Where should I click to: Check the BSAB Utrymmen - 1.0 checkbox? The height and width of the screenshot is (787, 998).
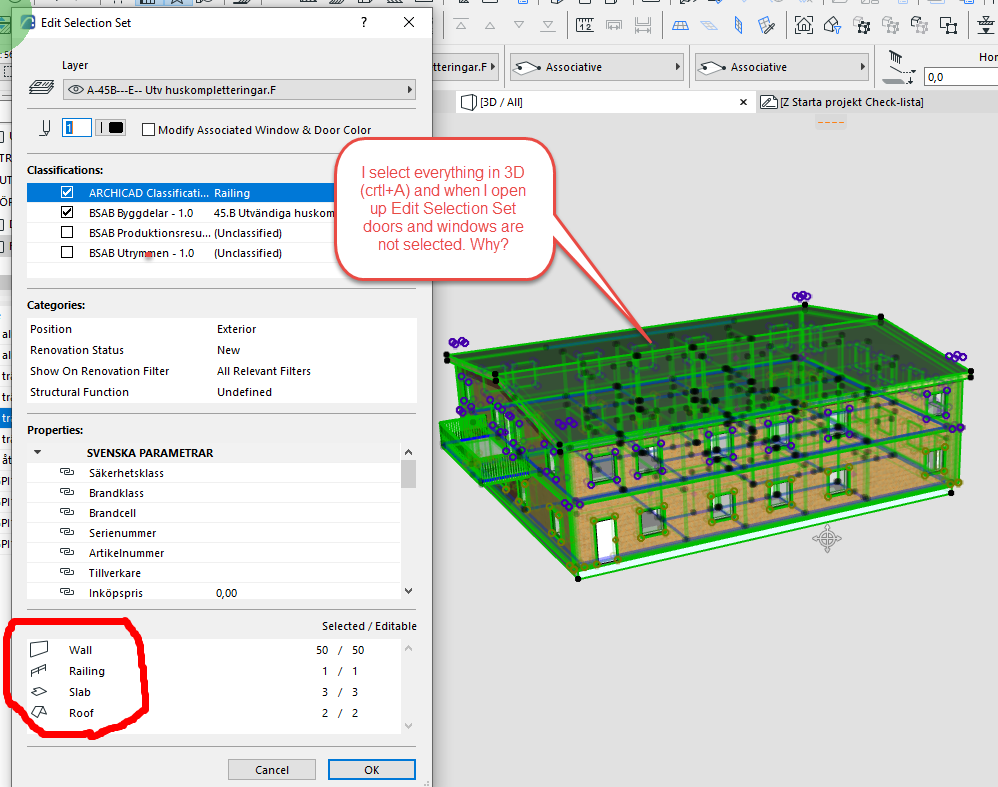click(x=67, y=253)
